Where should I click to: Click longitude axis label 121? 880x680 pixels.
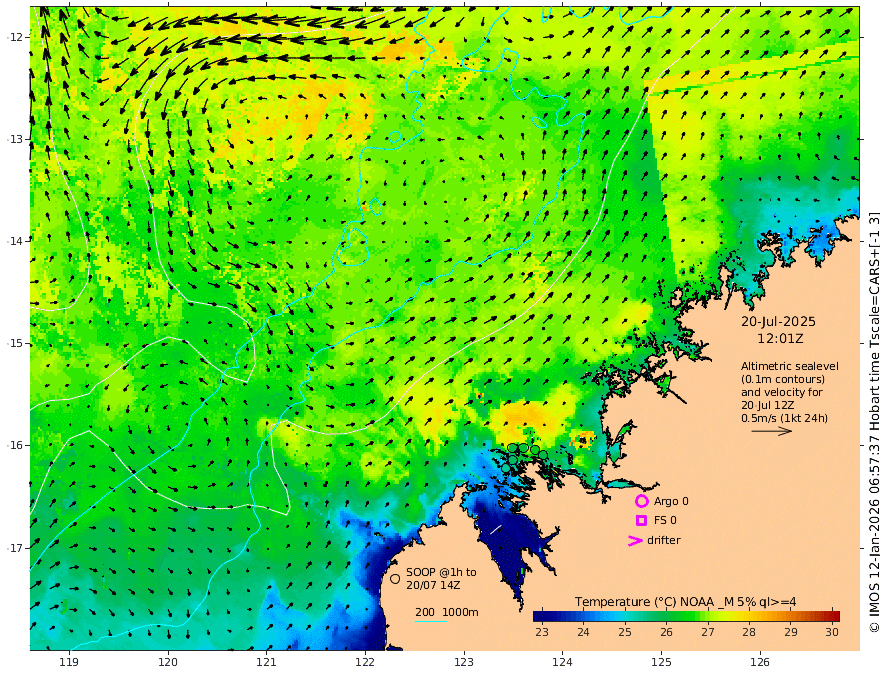tap(267, 663)
